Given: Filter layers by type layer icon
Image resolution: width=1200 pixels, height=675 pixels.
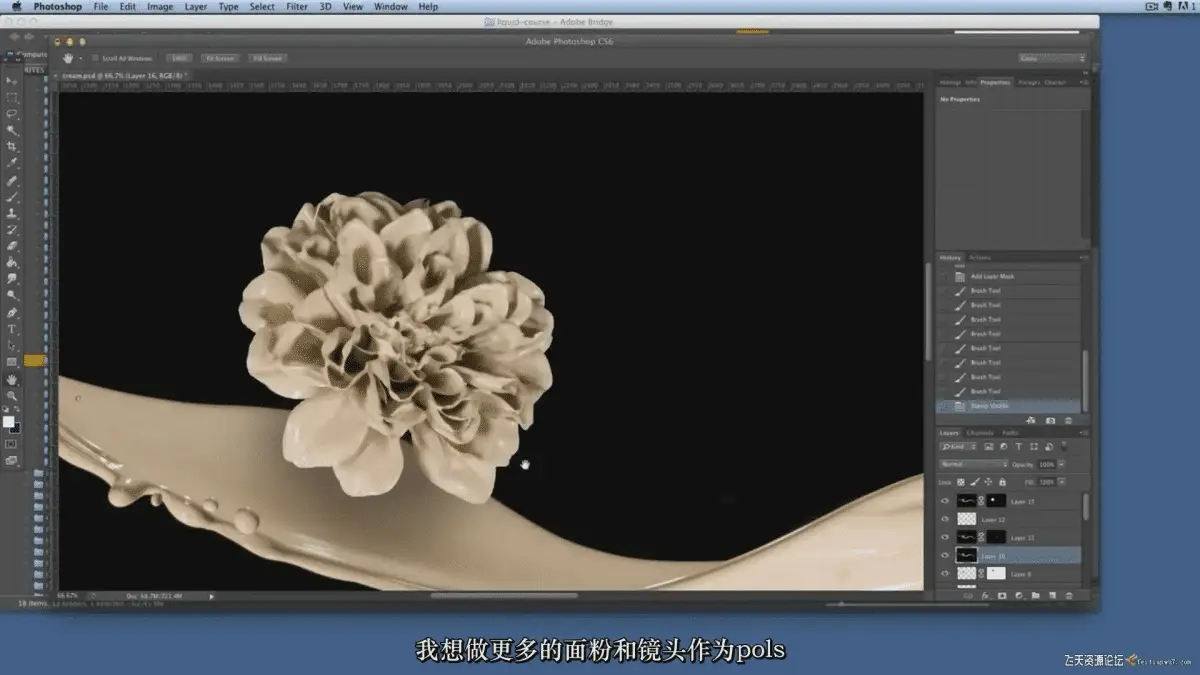Looking at the screenshot, I should tap(1018, 446).
